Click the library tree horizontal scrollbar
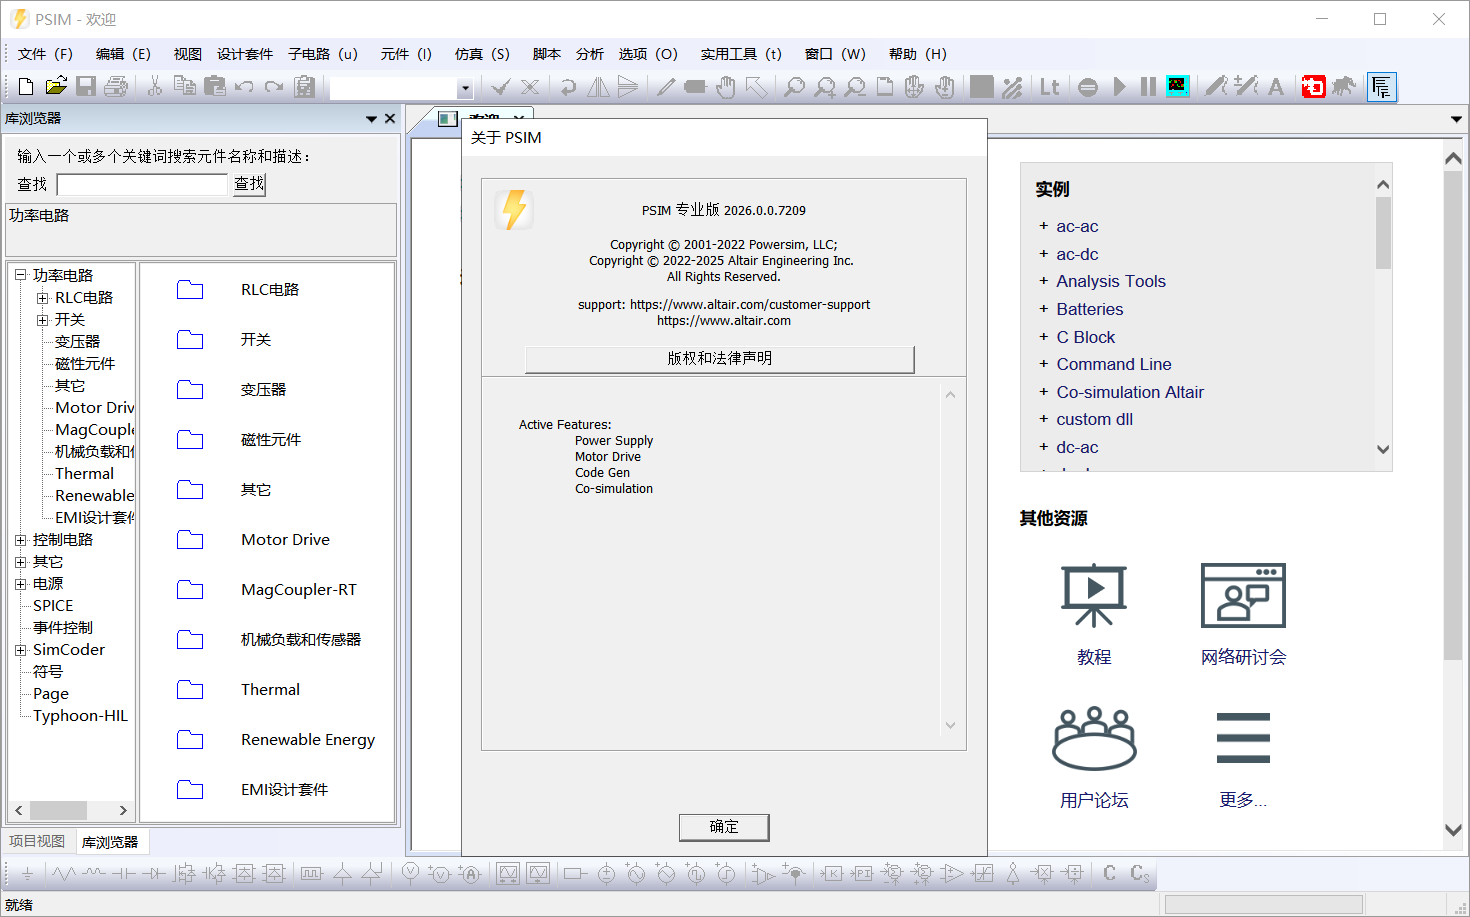Screen dimensions: 1470x917 (x=71, y=810)
